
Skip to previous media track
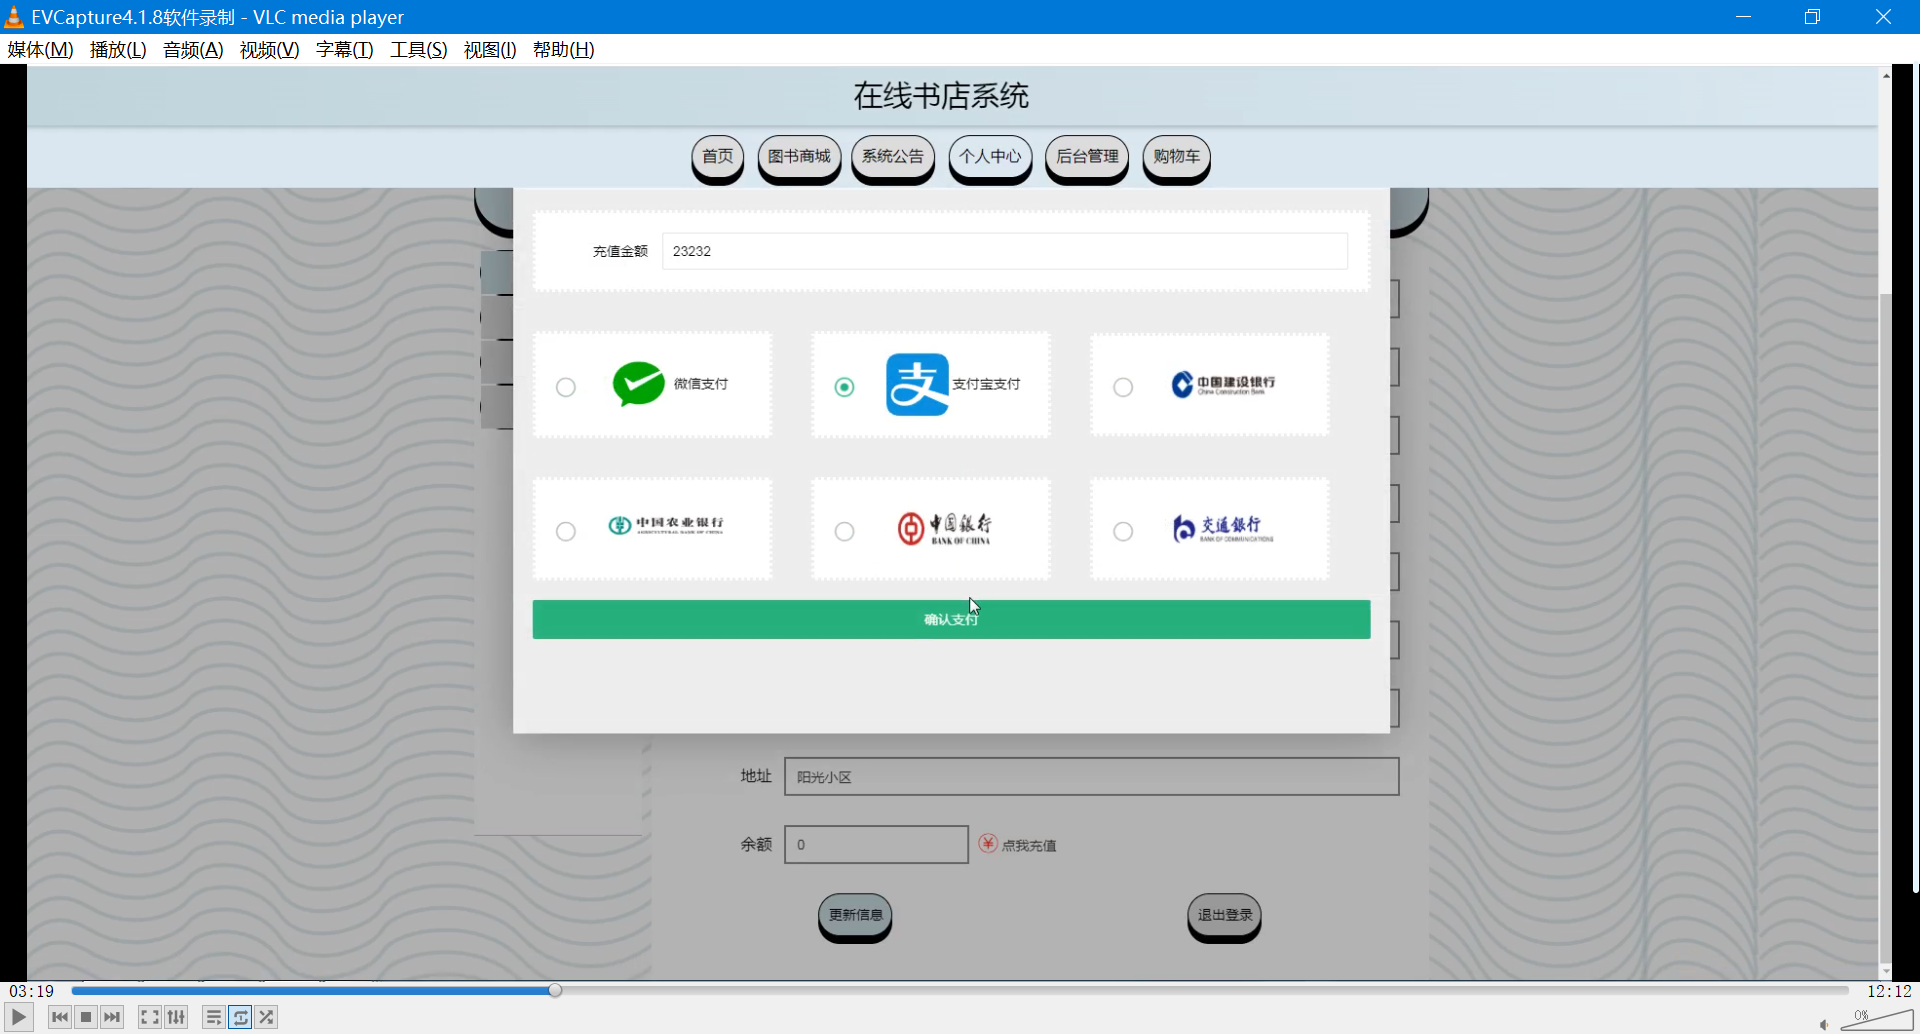[x=60, y=1017]
